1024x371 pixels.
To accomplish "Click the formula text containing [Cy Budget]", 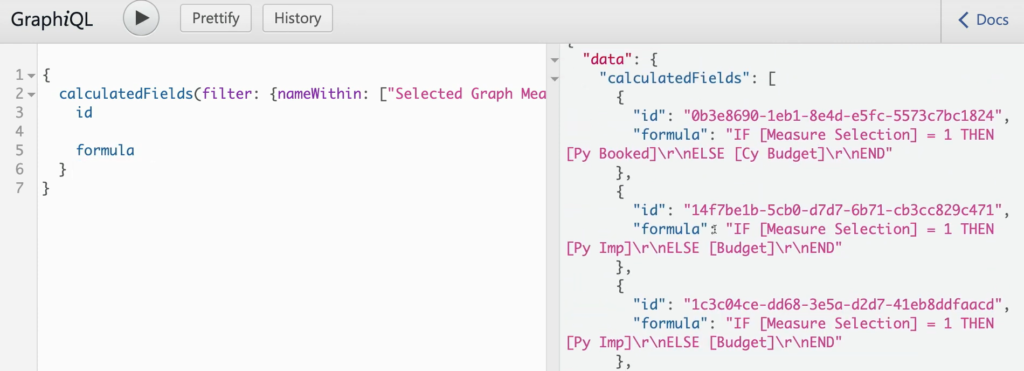I will pos(780,144).
